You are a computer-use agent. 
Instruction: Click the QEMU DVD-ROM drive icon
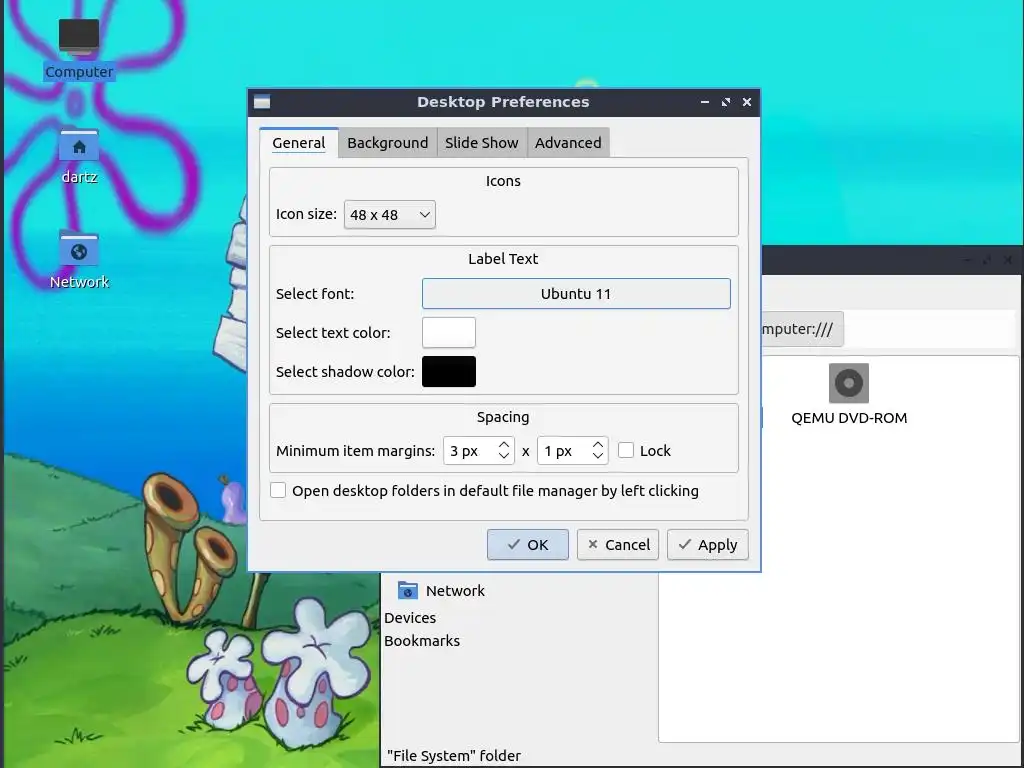coord(848,383)
